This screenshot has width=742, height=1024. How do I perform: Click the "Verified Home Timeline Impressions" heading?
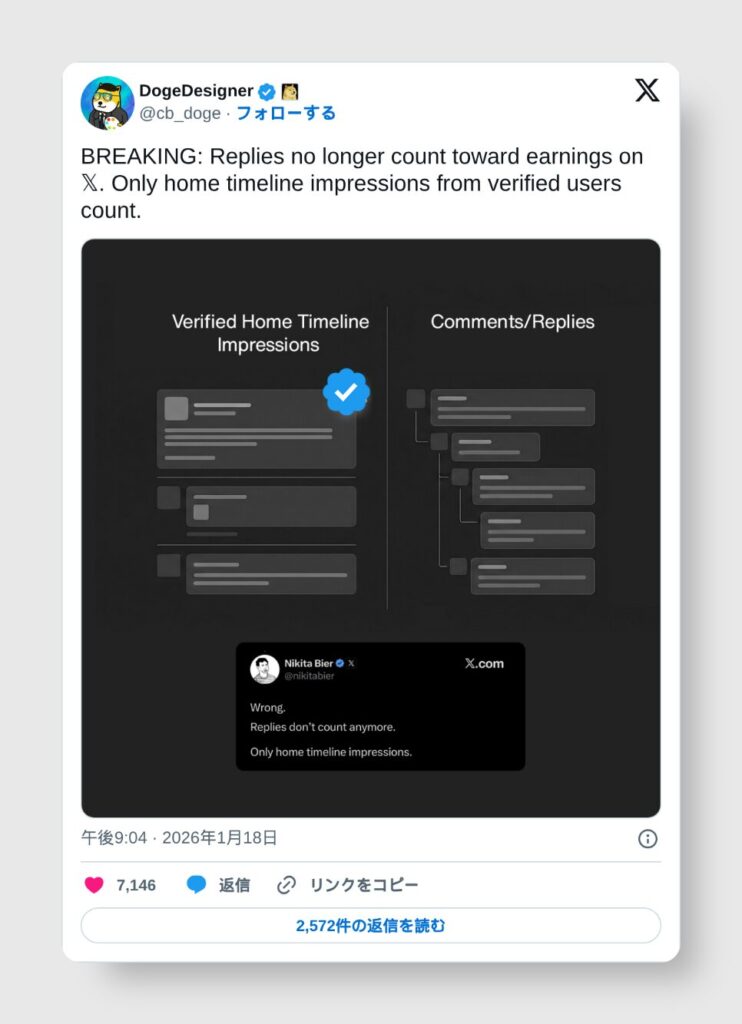pos(270,333)
